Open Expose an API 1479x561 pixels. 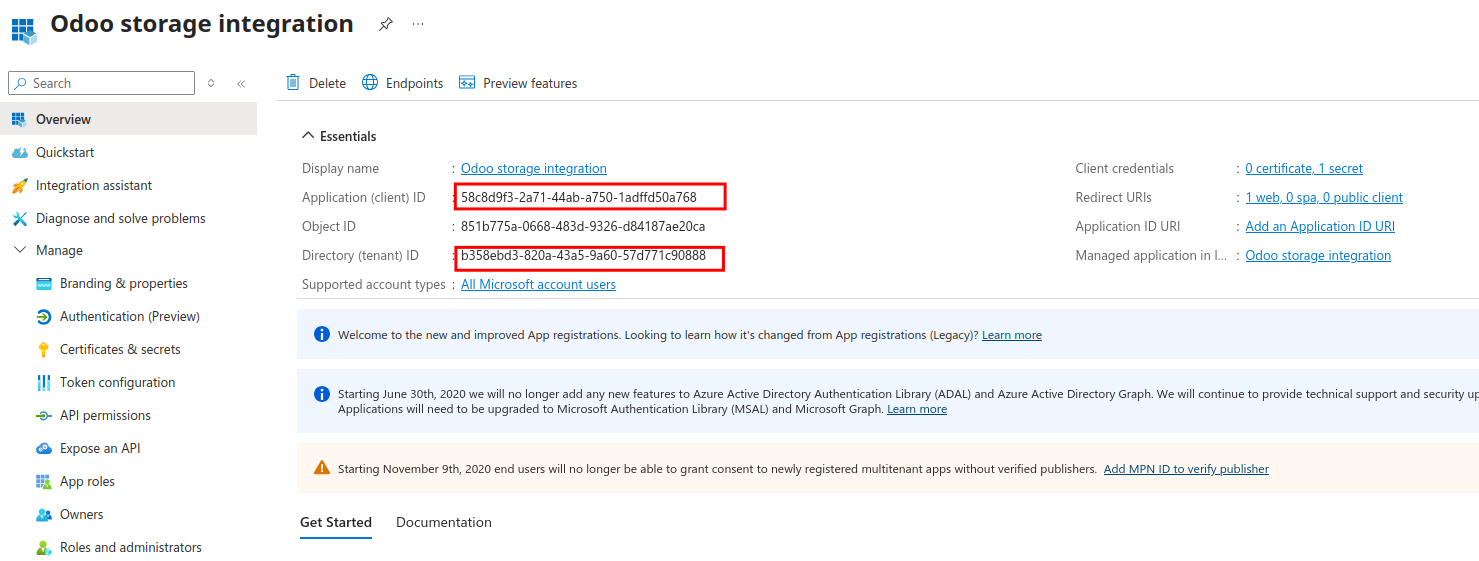pos(100,448)
